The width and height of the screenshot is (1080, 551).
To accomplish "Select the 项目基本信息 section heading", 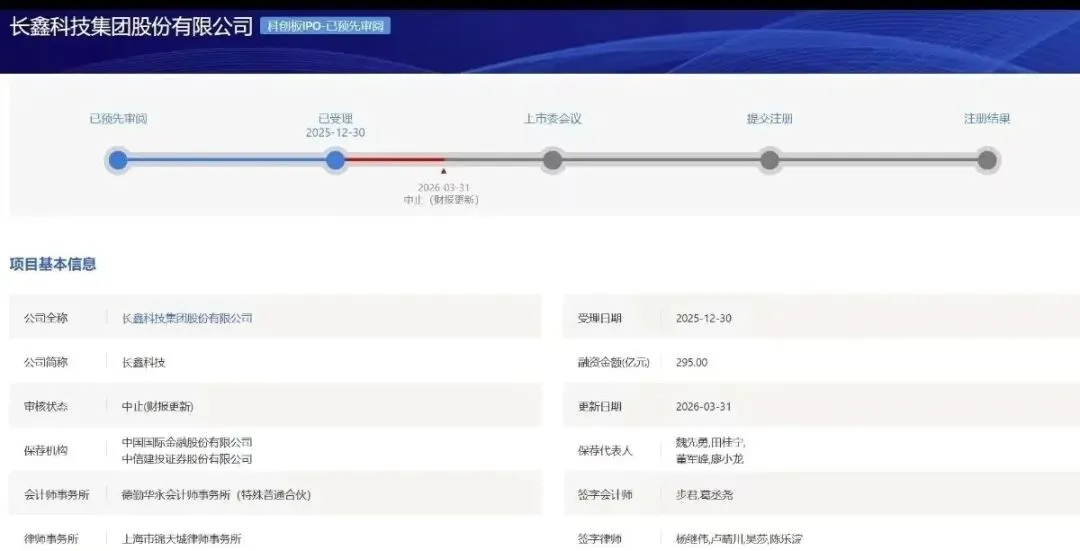I will [x=53, y=264].
